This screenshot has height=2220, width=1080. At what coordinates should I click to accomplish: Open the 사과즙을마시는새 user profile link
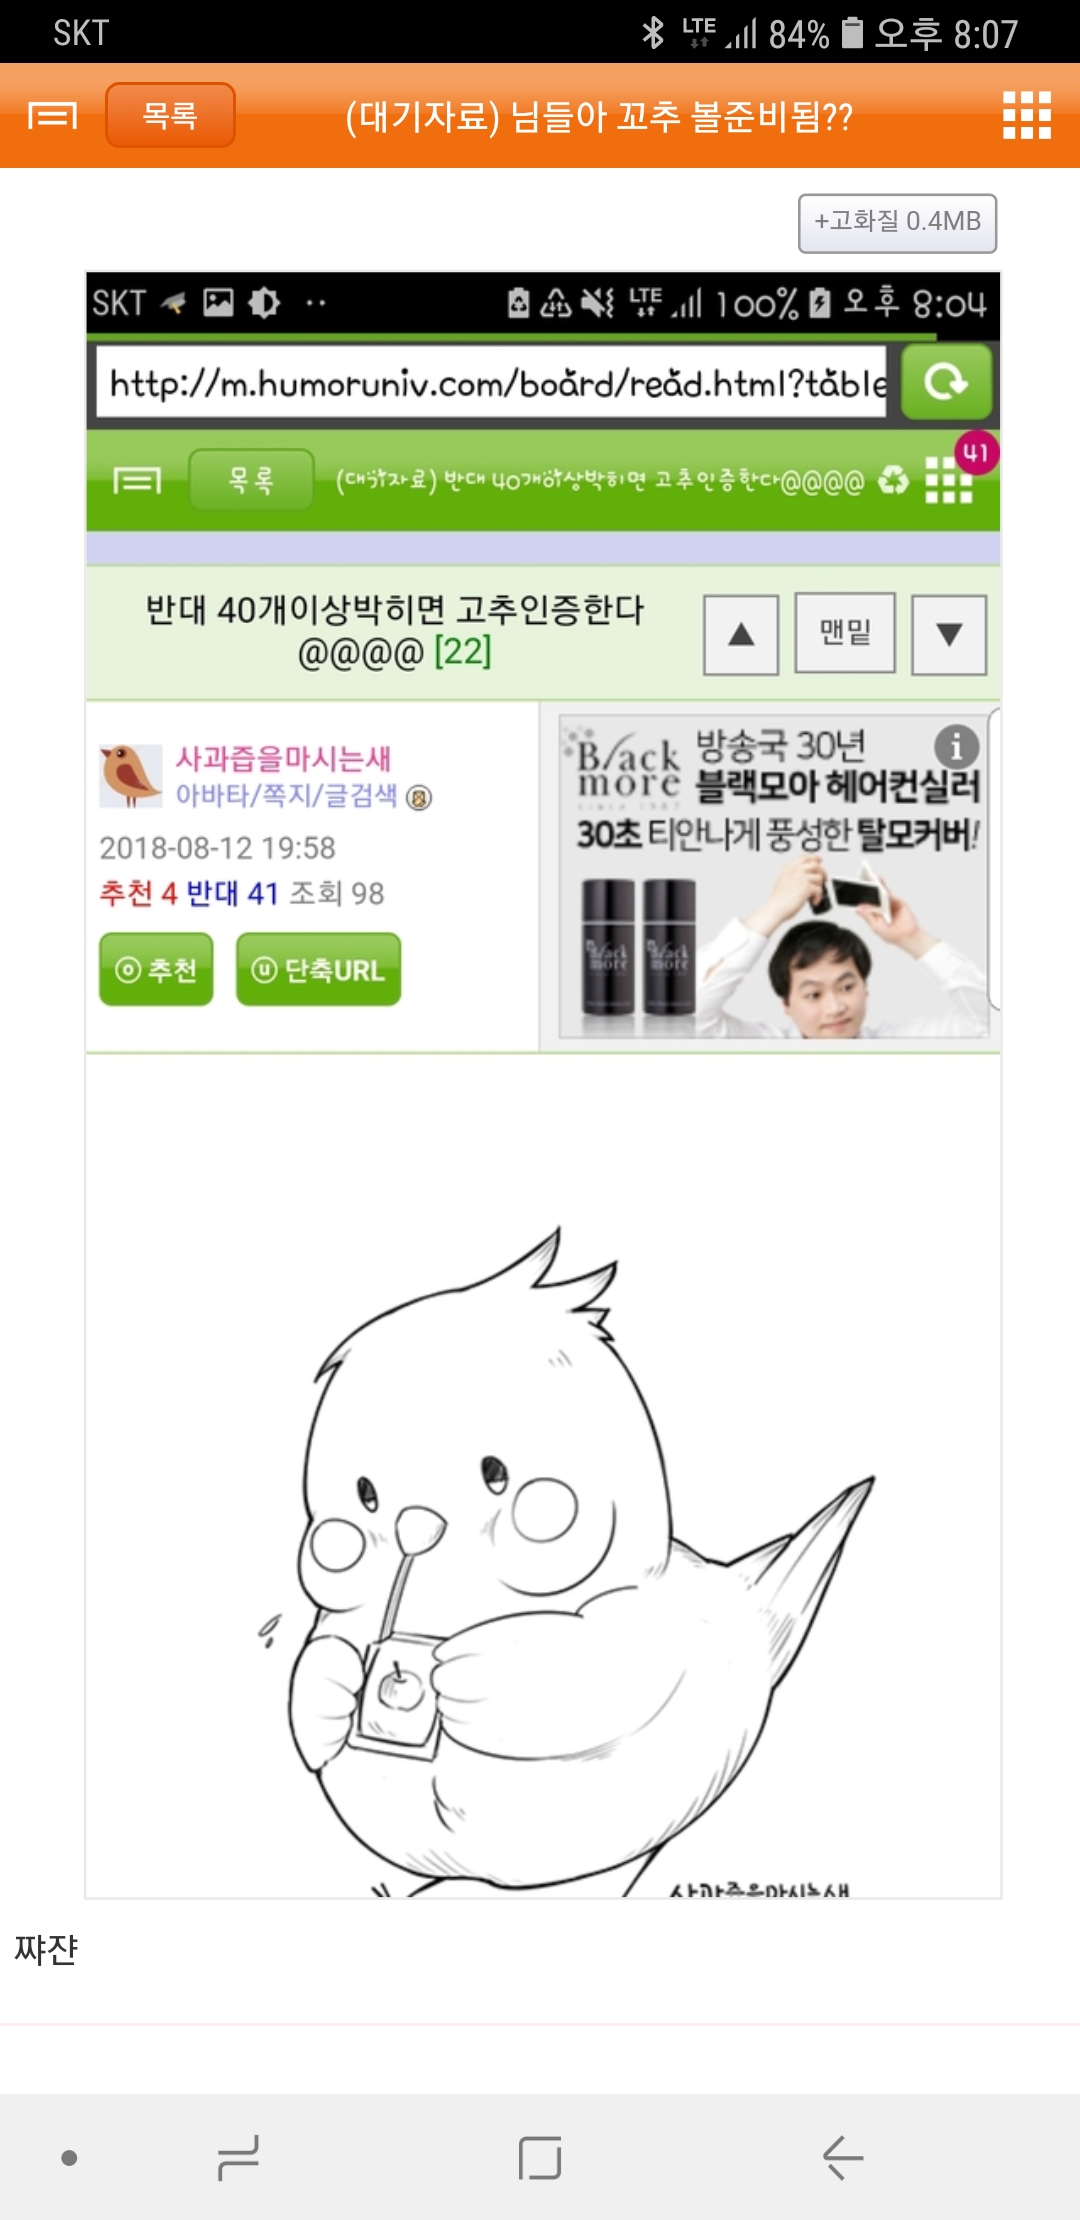[283, 759]
